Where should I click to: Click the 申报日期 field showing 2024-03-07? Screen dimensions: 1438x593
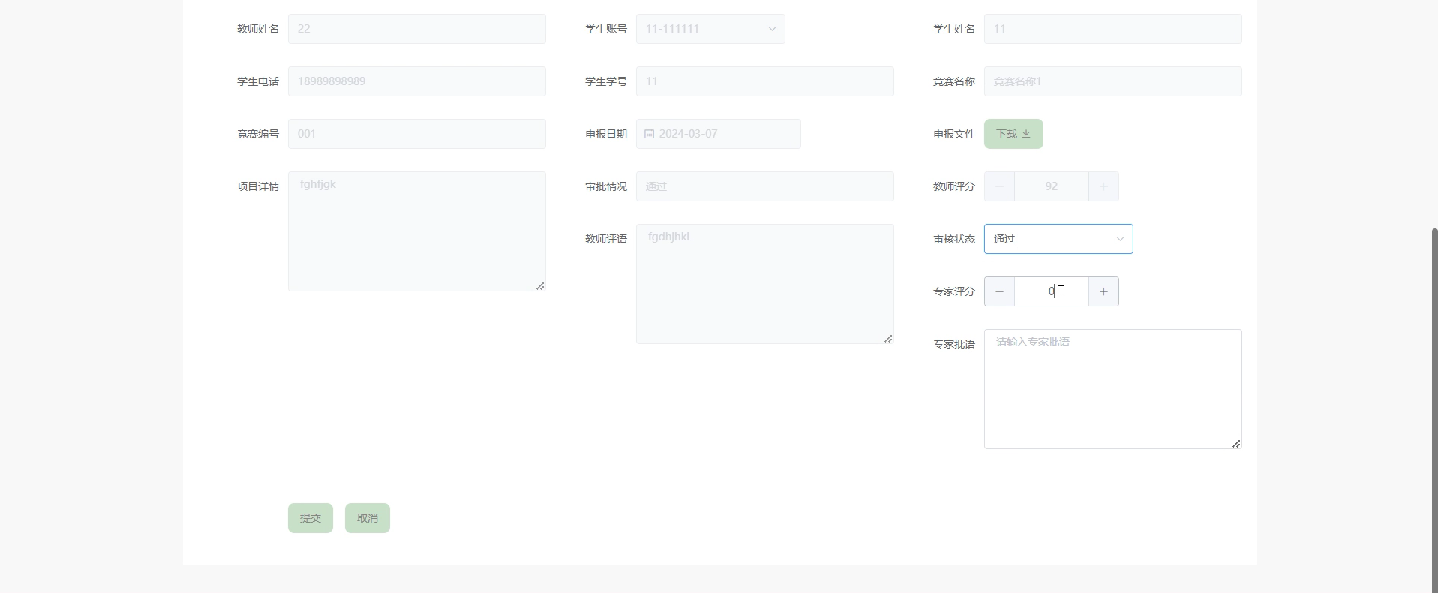coord(718,134)
